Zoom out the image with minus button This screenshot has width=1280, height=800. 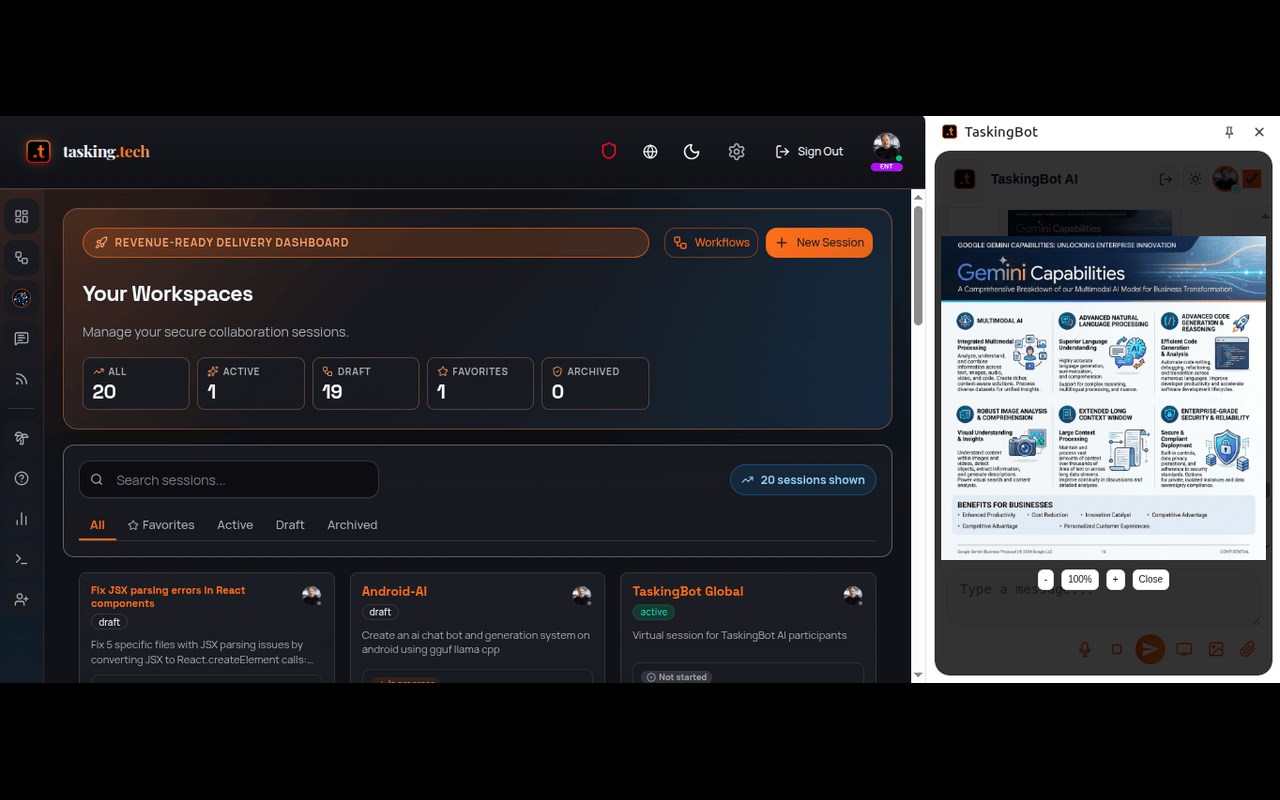(1046, 579)
